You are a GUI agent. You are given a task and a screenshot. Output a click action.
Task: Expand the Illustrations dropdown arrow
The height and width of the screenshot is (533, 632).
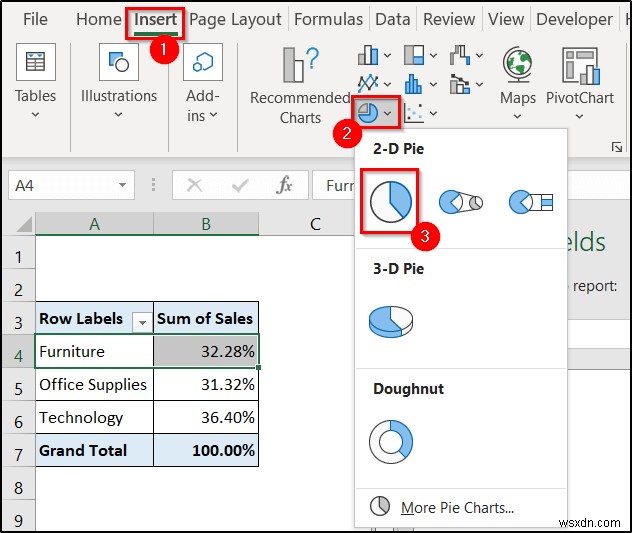click(118, 115)
